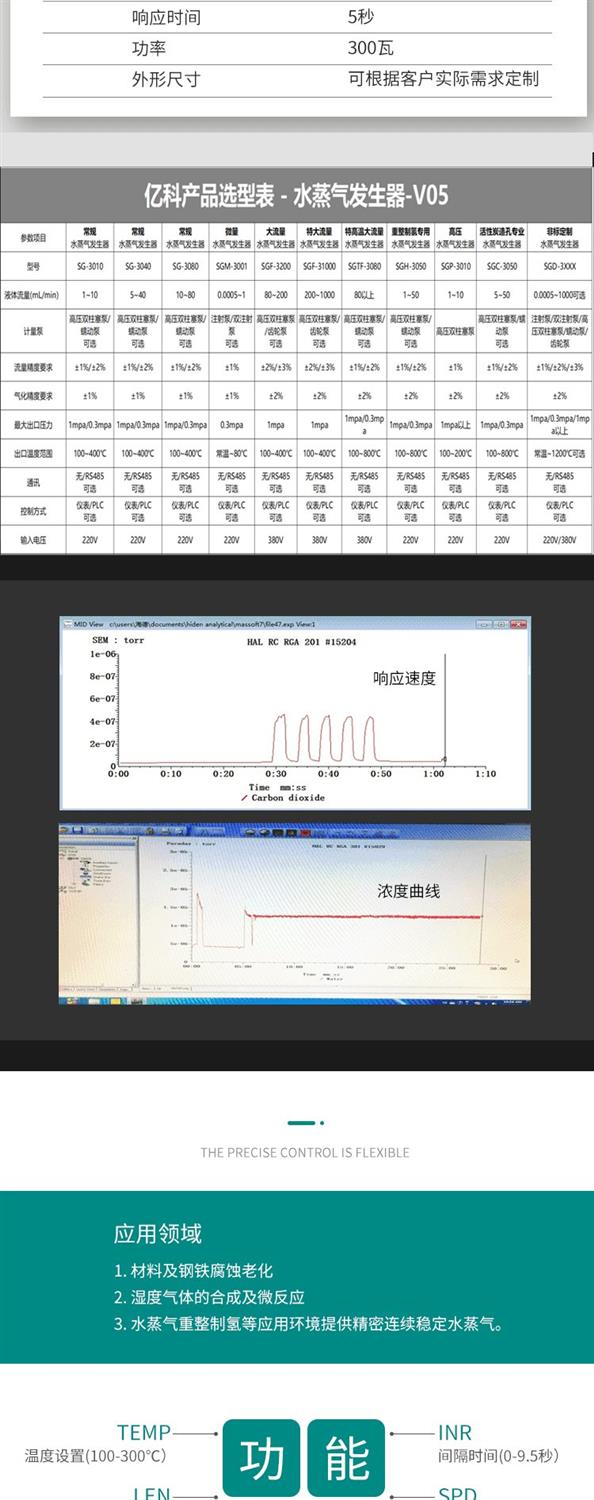This screenshot has height=1500, width=594.
Task: Click the green 功 tile
Action: coord(261,1457)
